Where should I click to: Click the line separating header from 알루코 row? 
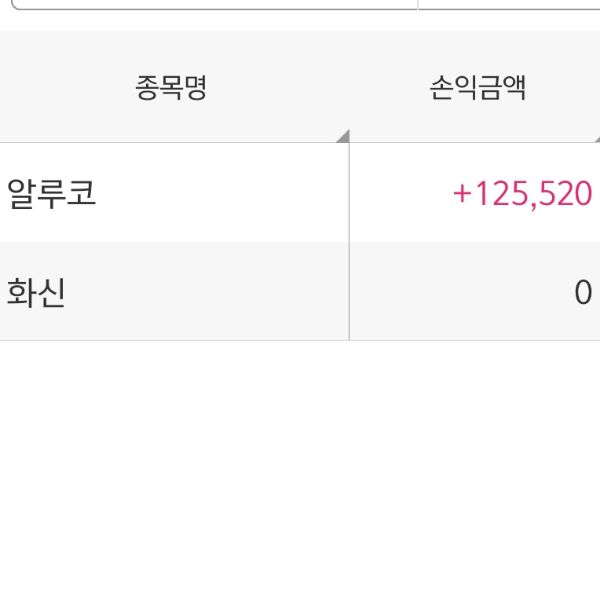click(x=300, y=142)
